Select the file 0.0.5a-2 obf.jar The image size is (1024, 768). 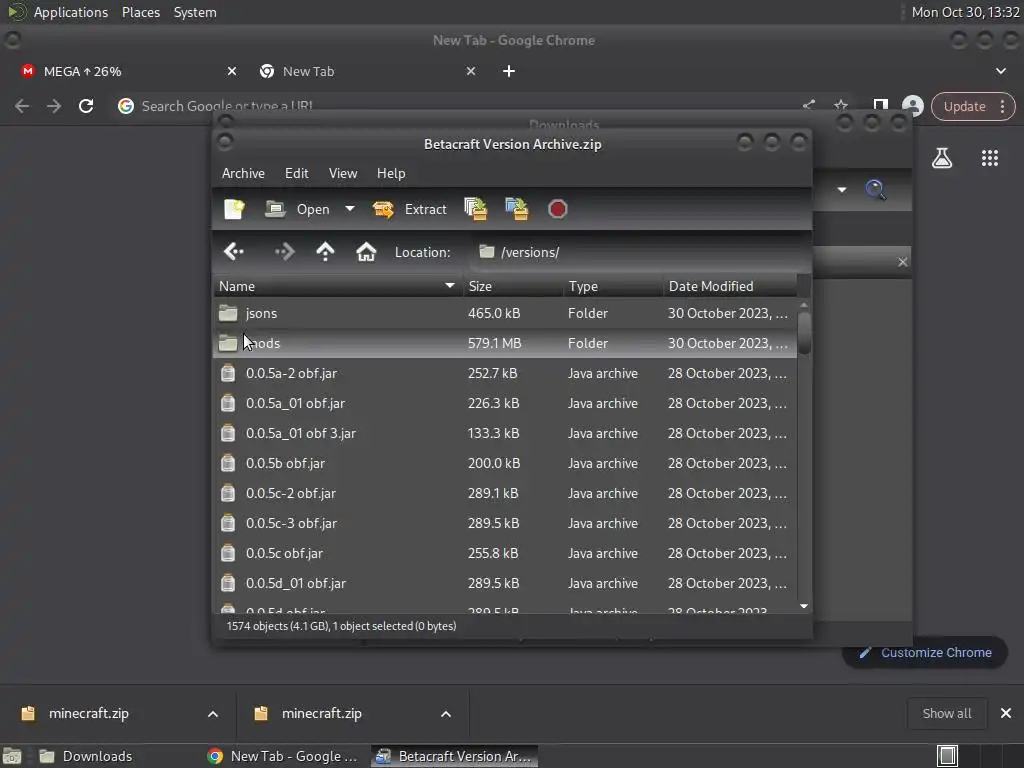click(x=505, y=374)
